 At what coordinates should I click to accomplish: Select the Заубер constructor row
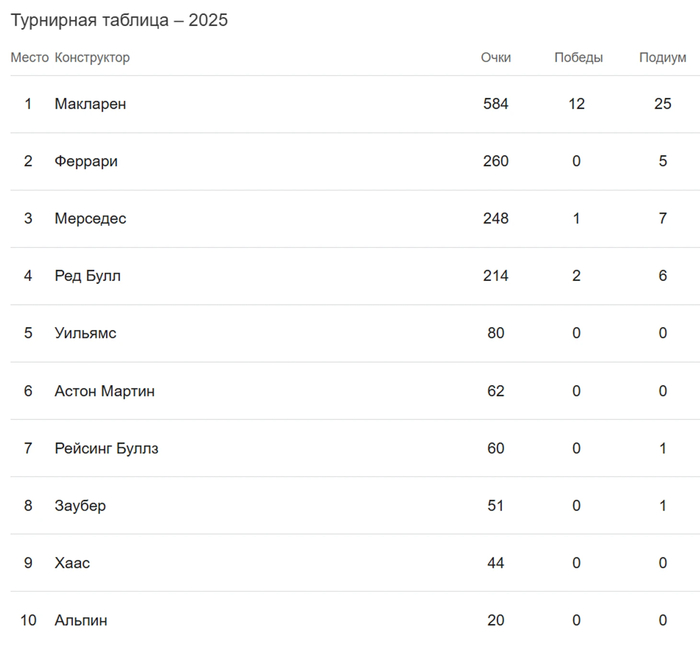point(80,506)
